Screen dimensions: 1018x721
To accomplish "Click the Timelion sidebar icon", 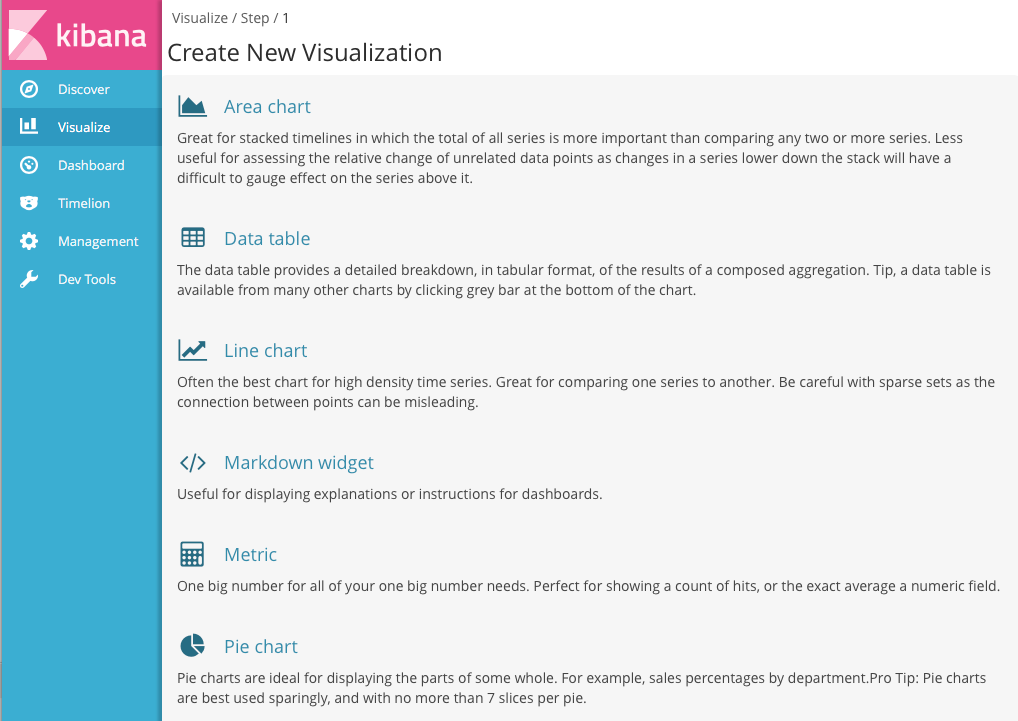I will tap(29, 203).
